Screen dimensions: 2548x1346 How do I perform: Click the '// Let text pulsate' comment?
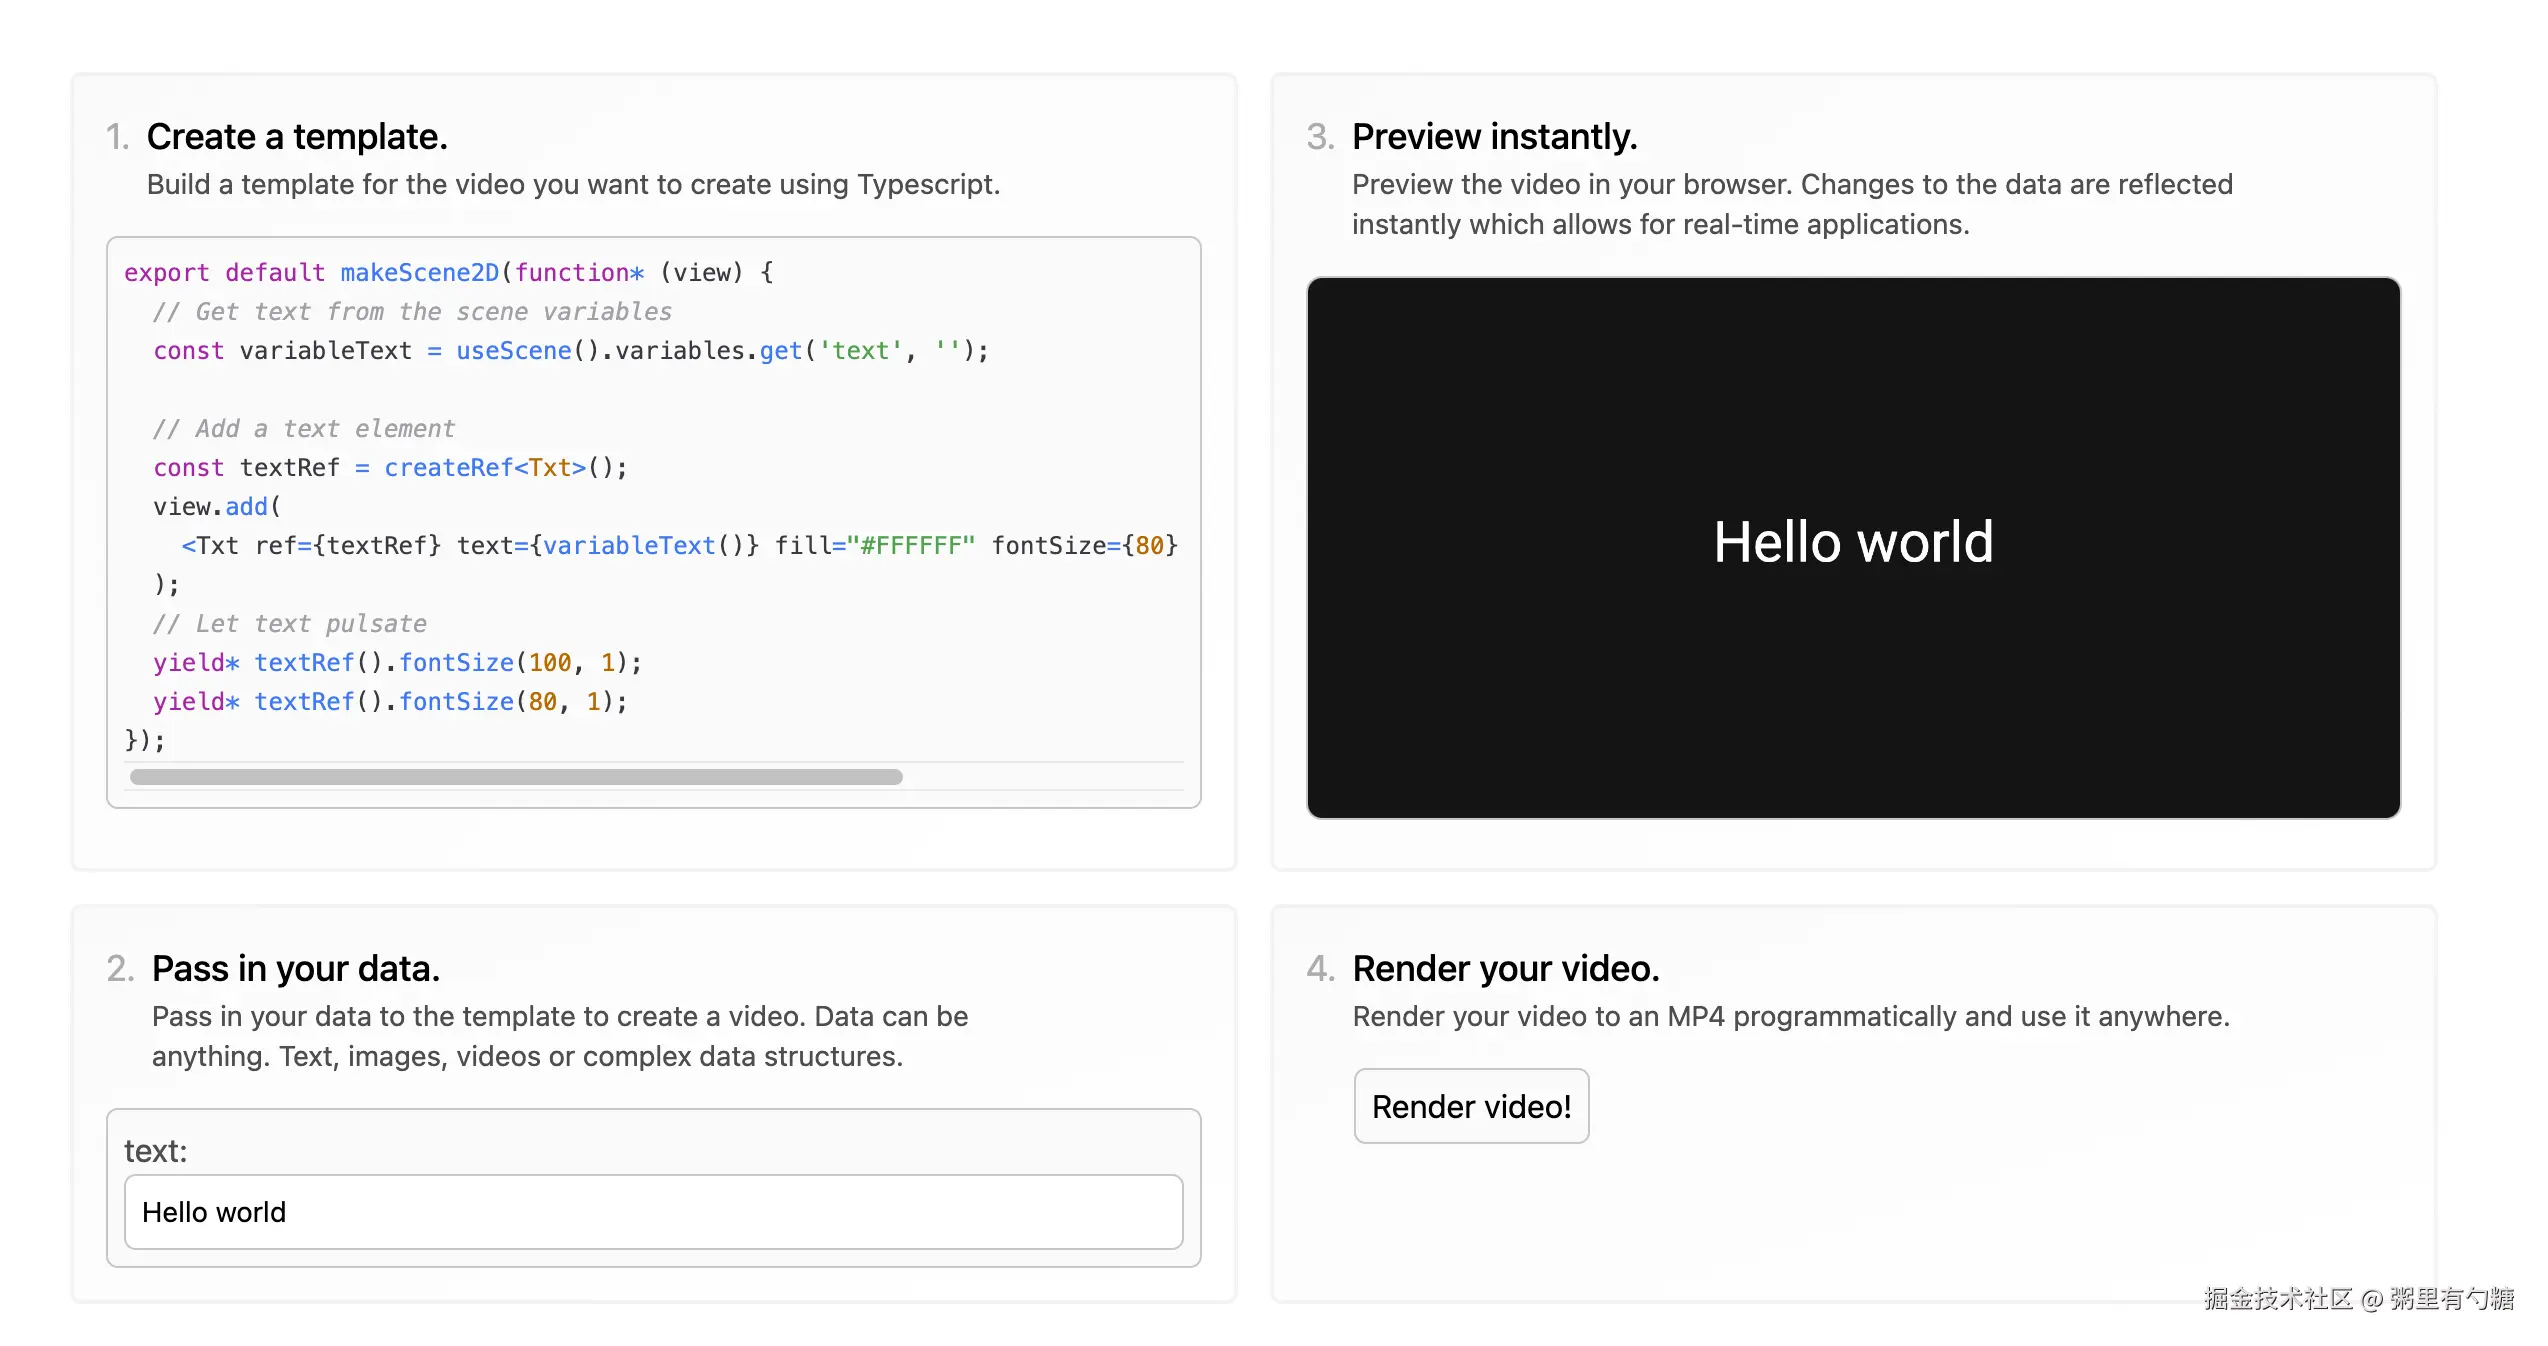click(x=289, y=623)
